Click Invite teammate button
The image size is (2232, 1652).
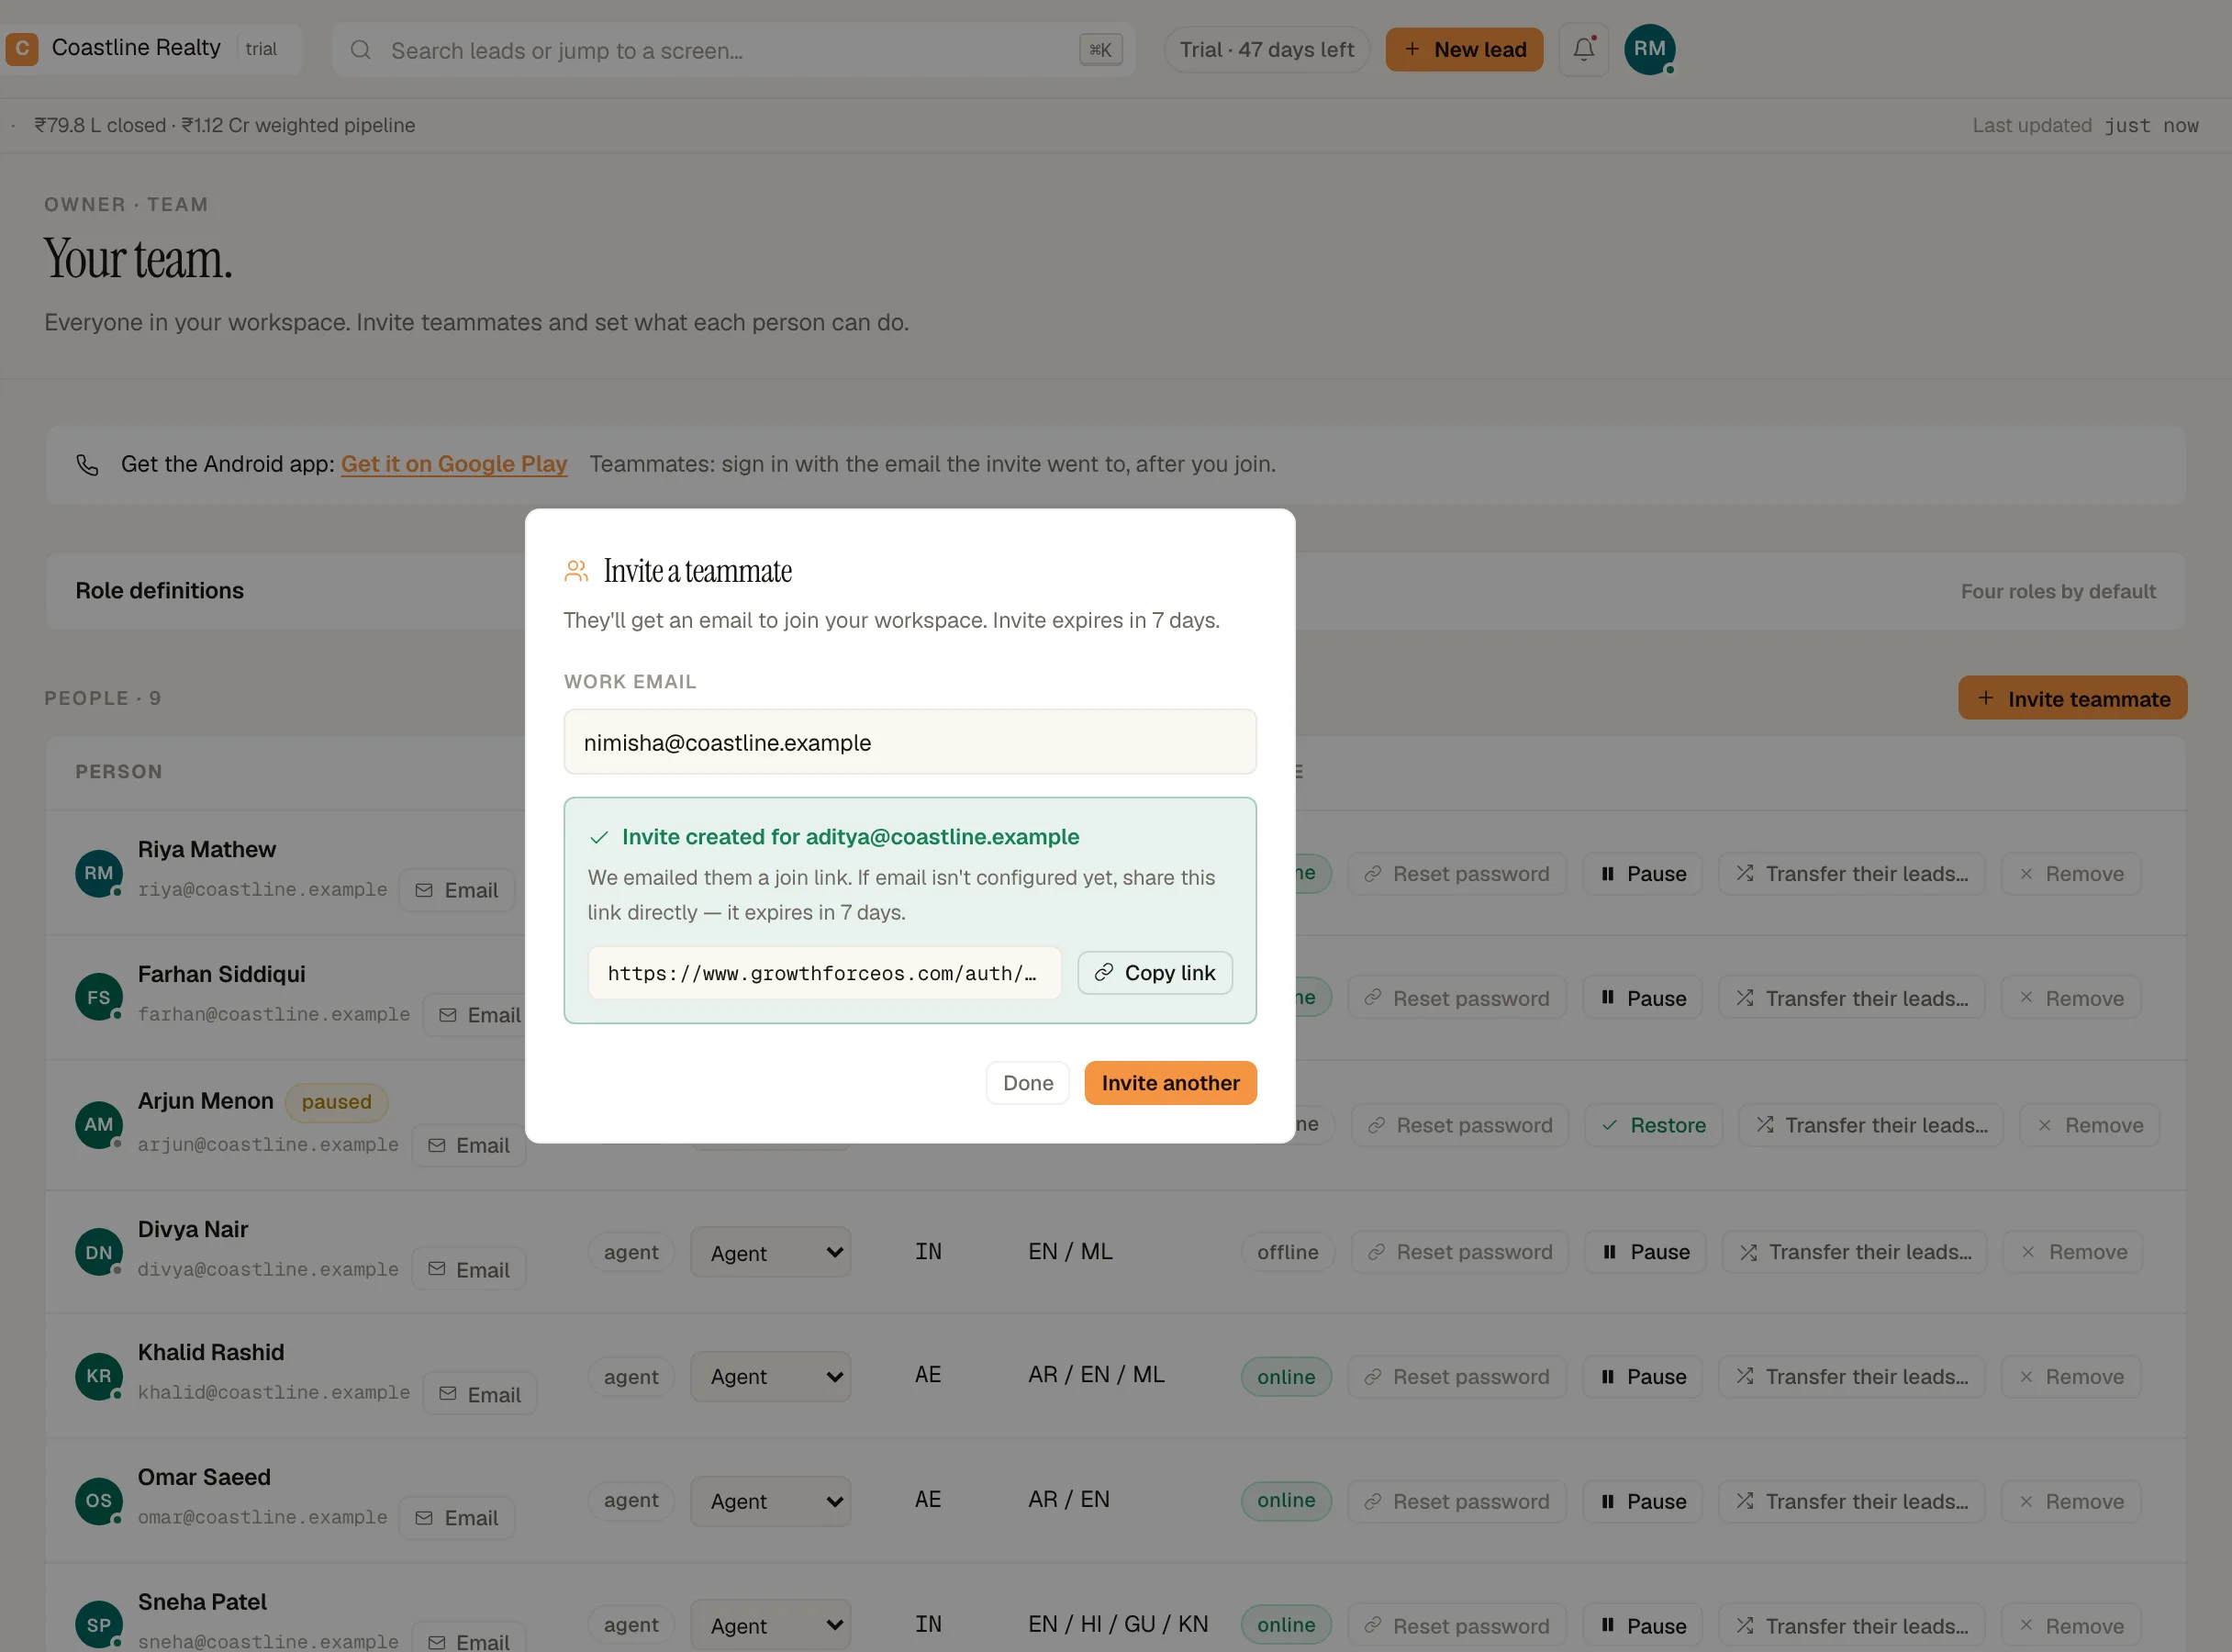pyautogui.click(x=2072, y=698)
